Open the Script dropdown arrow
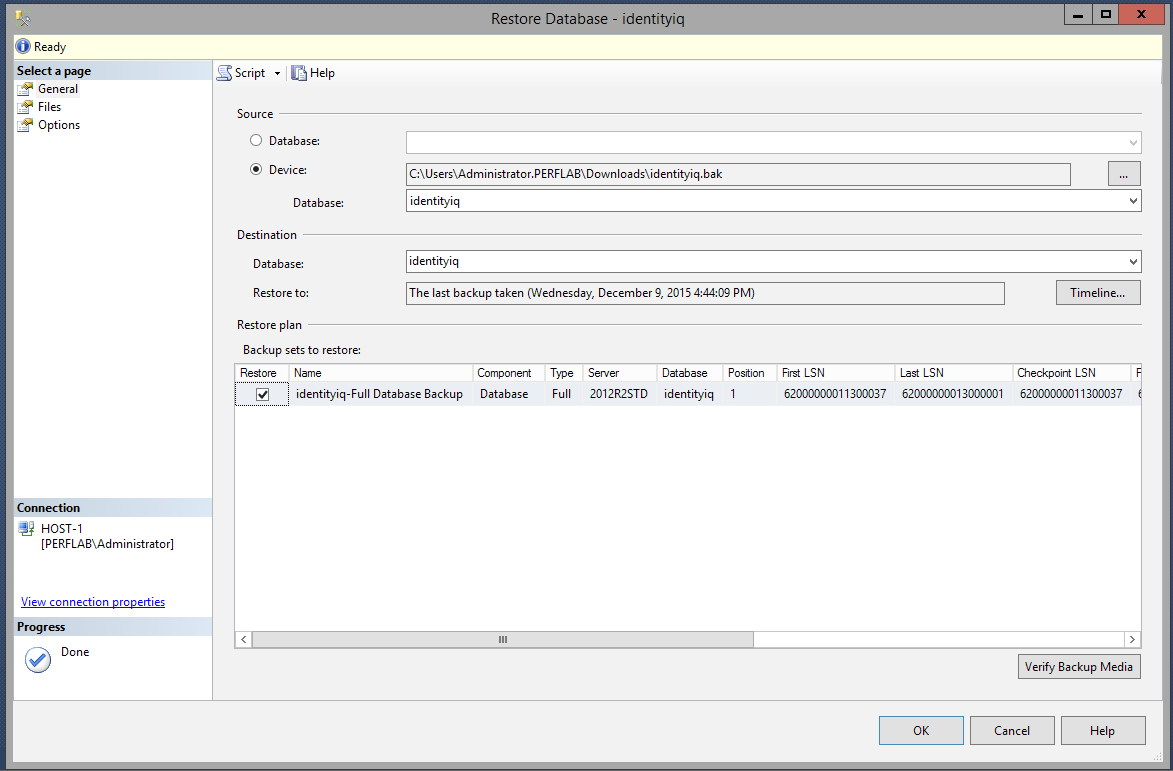The image size is (1173, 771). pyautogui.click(x=277, y=73)
